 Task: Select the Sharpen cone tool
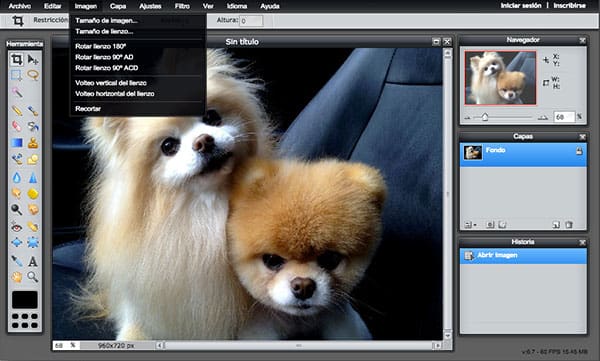pos(33,177)
